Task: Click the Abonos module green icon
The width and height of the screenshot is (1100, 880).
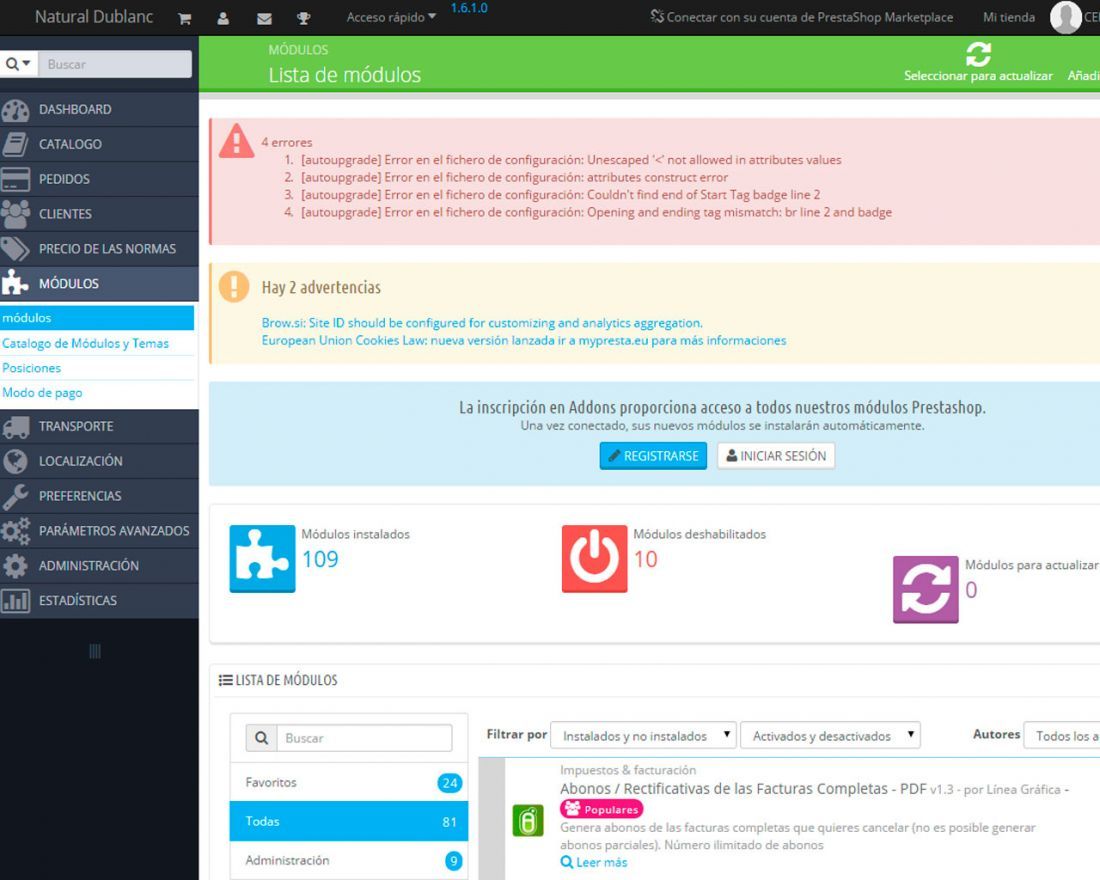Action: pos(528,820)
